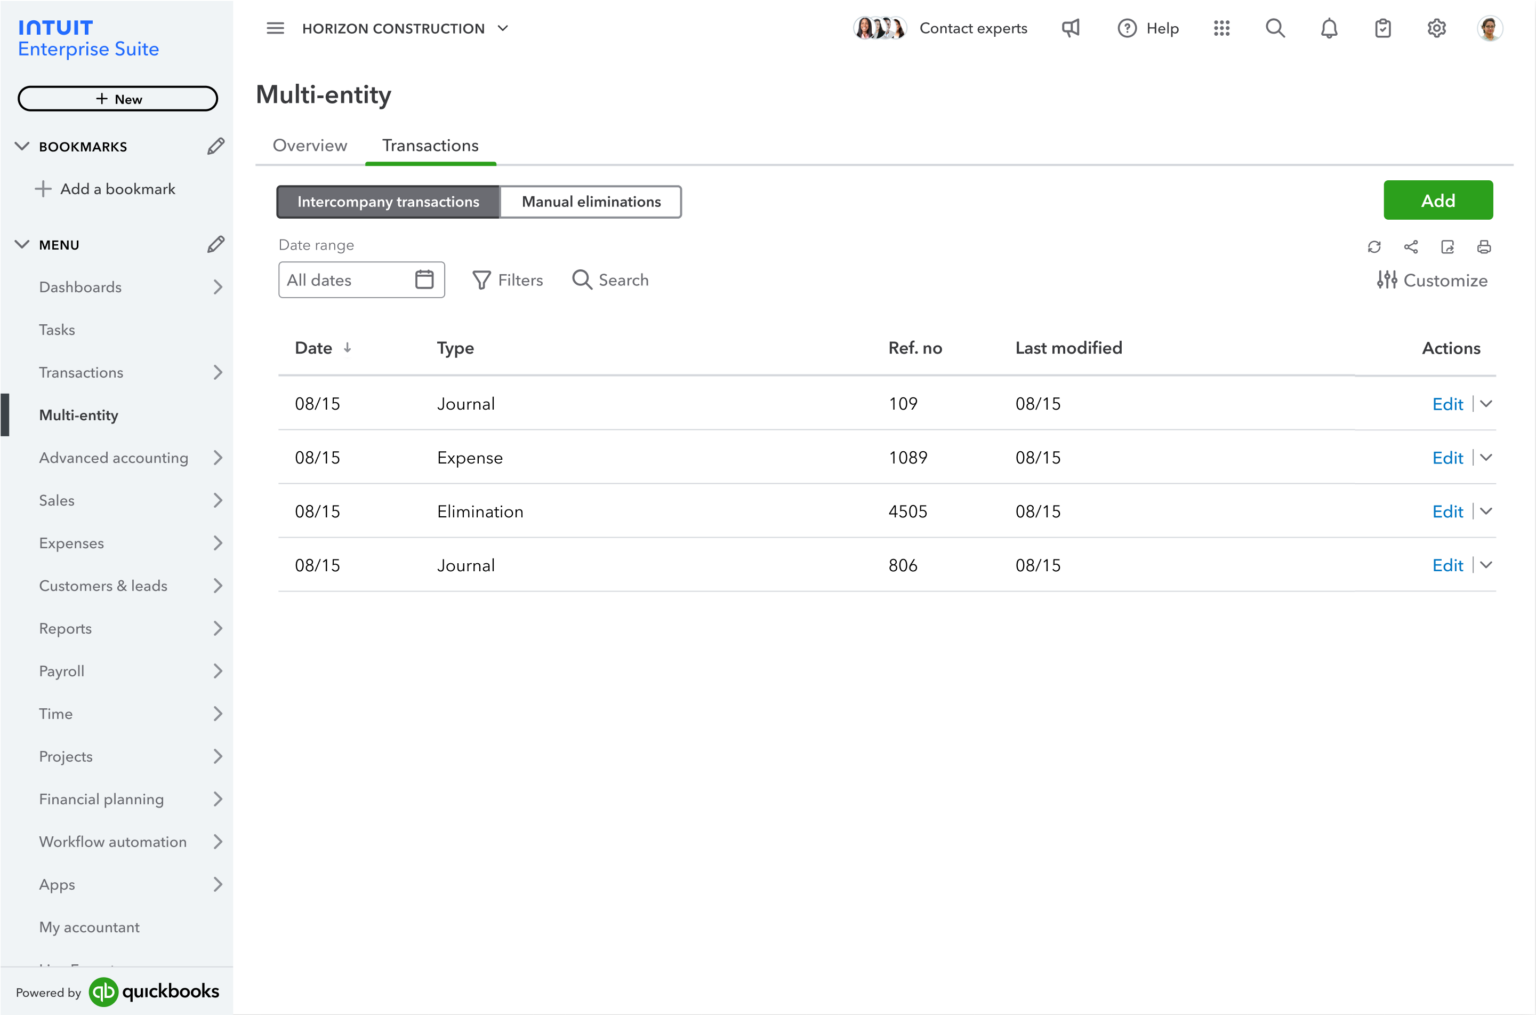This screenshot has width=1536, height=1015.
Task: Click the export icon in table toolbar
Action: (x=1447, y=247)
